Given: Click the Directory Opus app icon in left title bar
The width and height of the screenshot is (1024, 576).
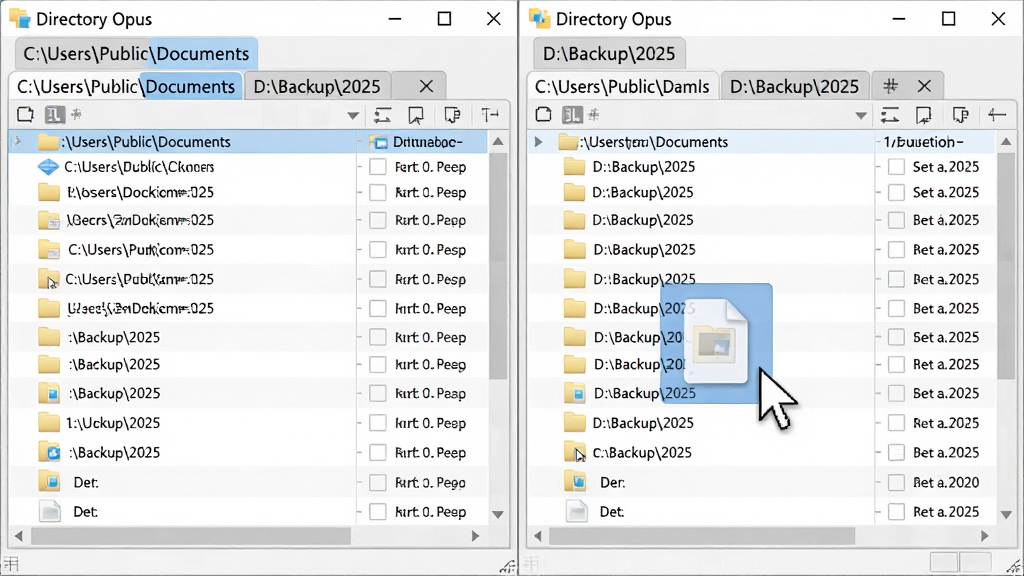Looking at the screenshot, I should click(x=20, y=19).
